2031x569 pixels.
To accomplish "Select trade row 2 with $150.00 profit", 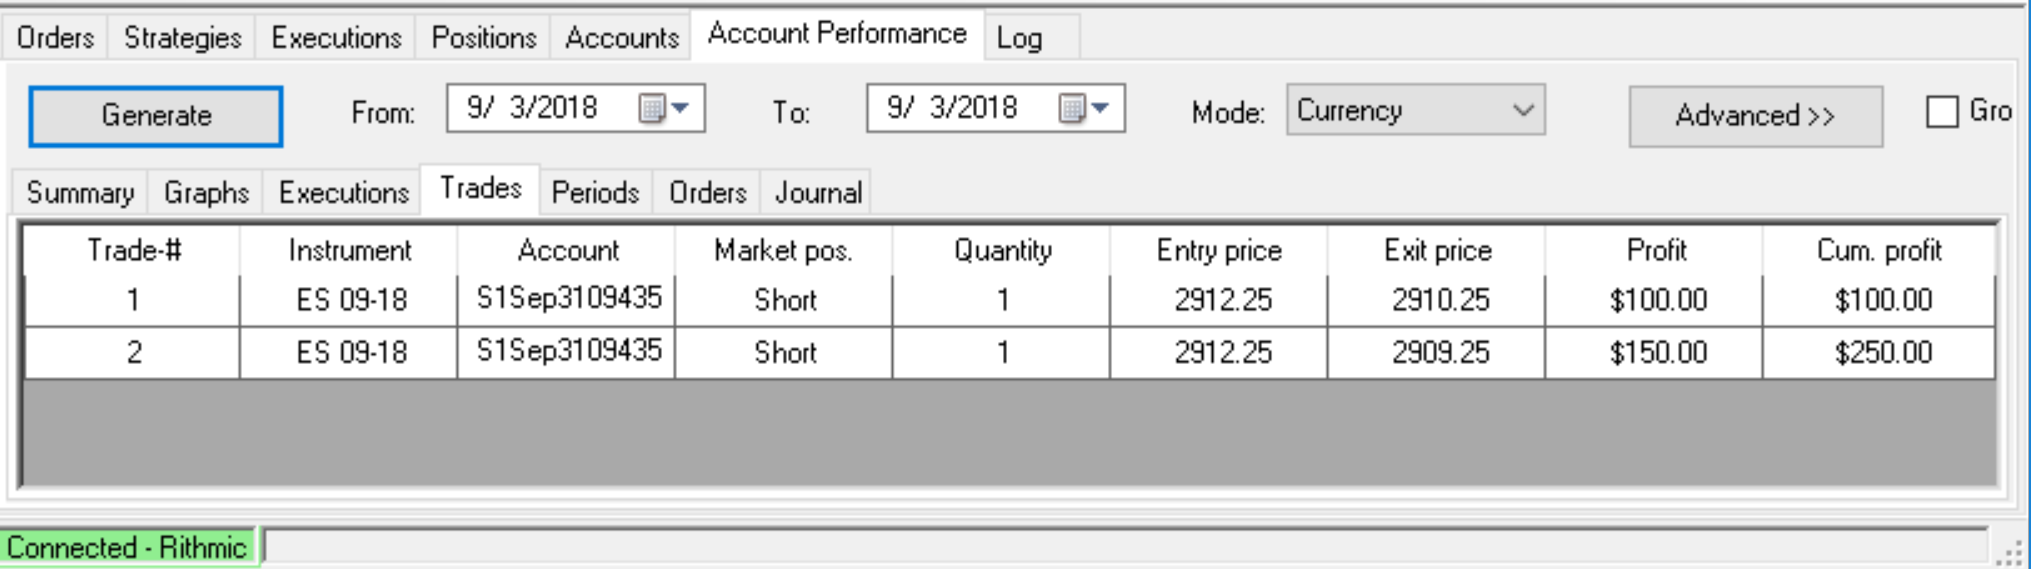I will [x=1009, y=352].
